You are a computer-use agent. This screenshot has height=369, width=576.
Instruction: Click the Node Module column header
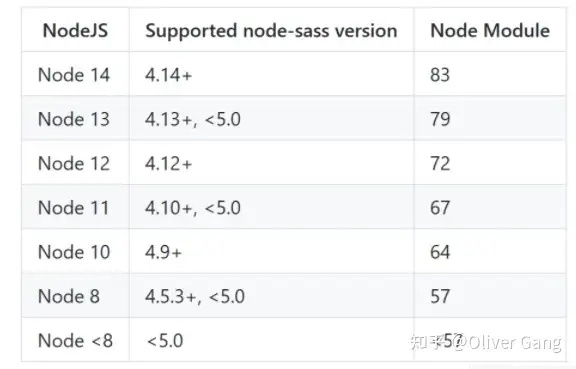tap(490, 30)
